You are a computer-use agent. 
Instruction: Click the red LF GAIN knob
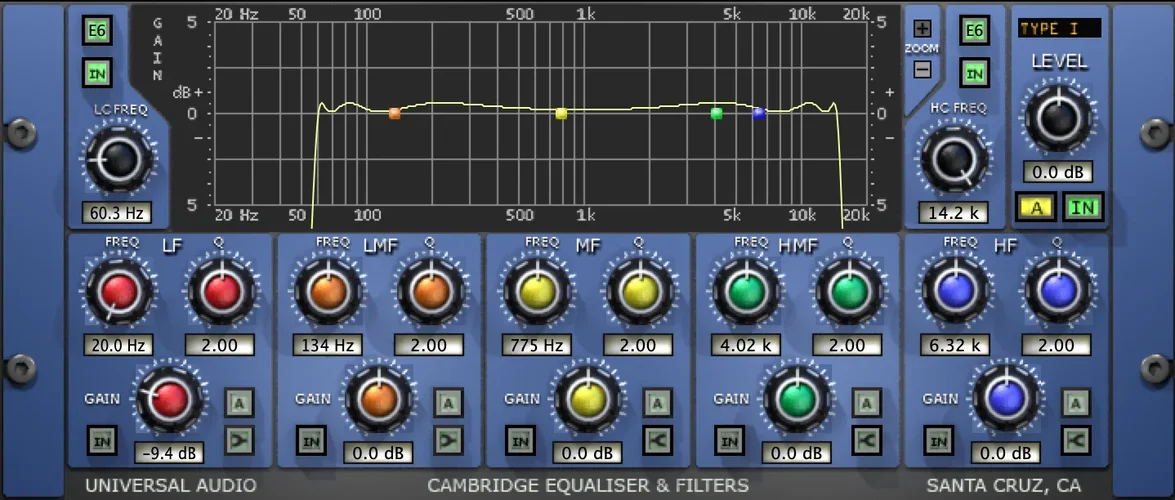click(169, 400)
